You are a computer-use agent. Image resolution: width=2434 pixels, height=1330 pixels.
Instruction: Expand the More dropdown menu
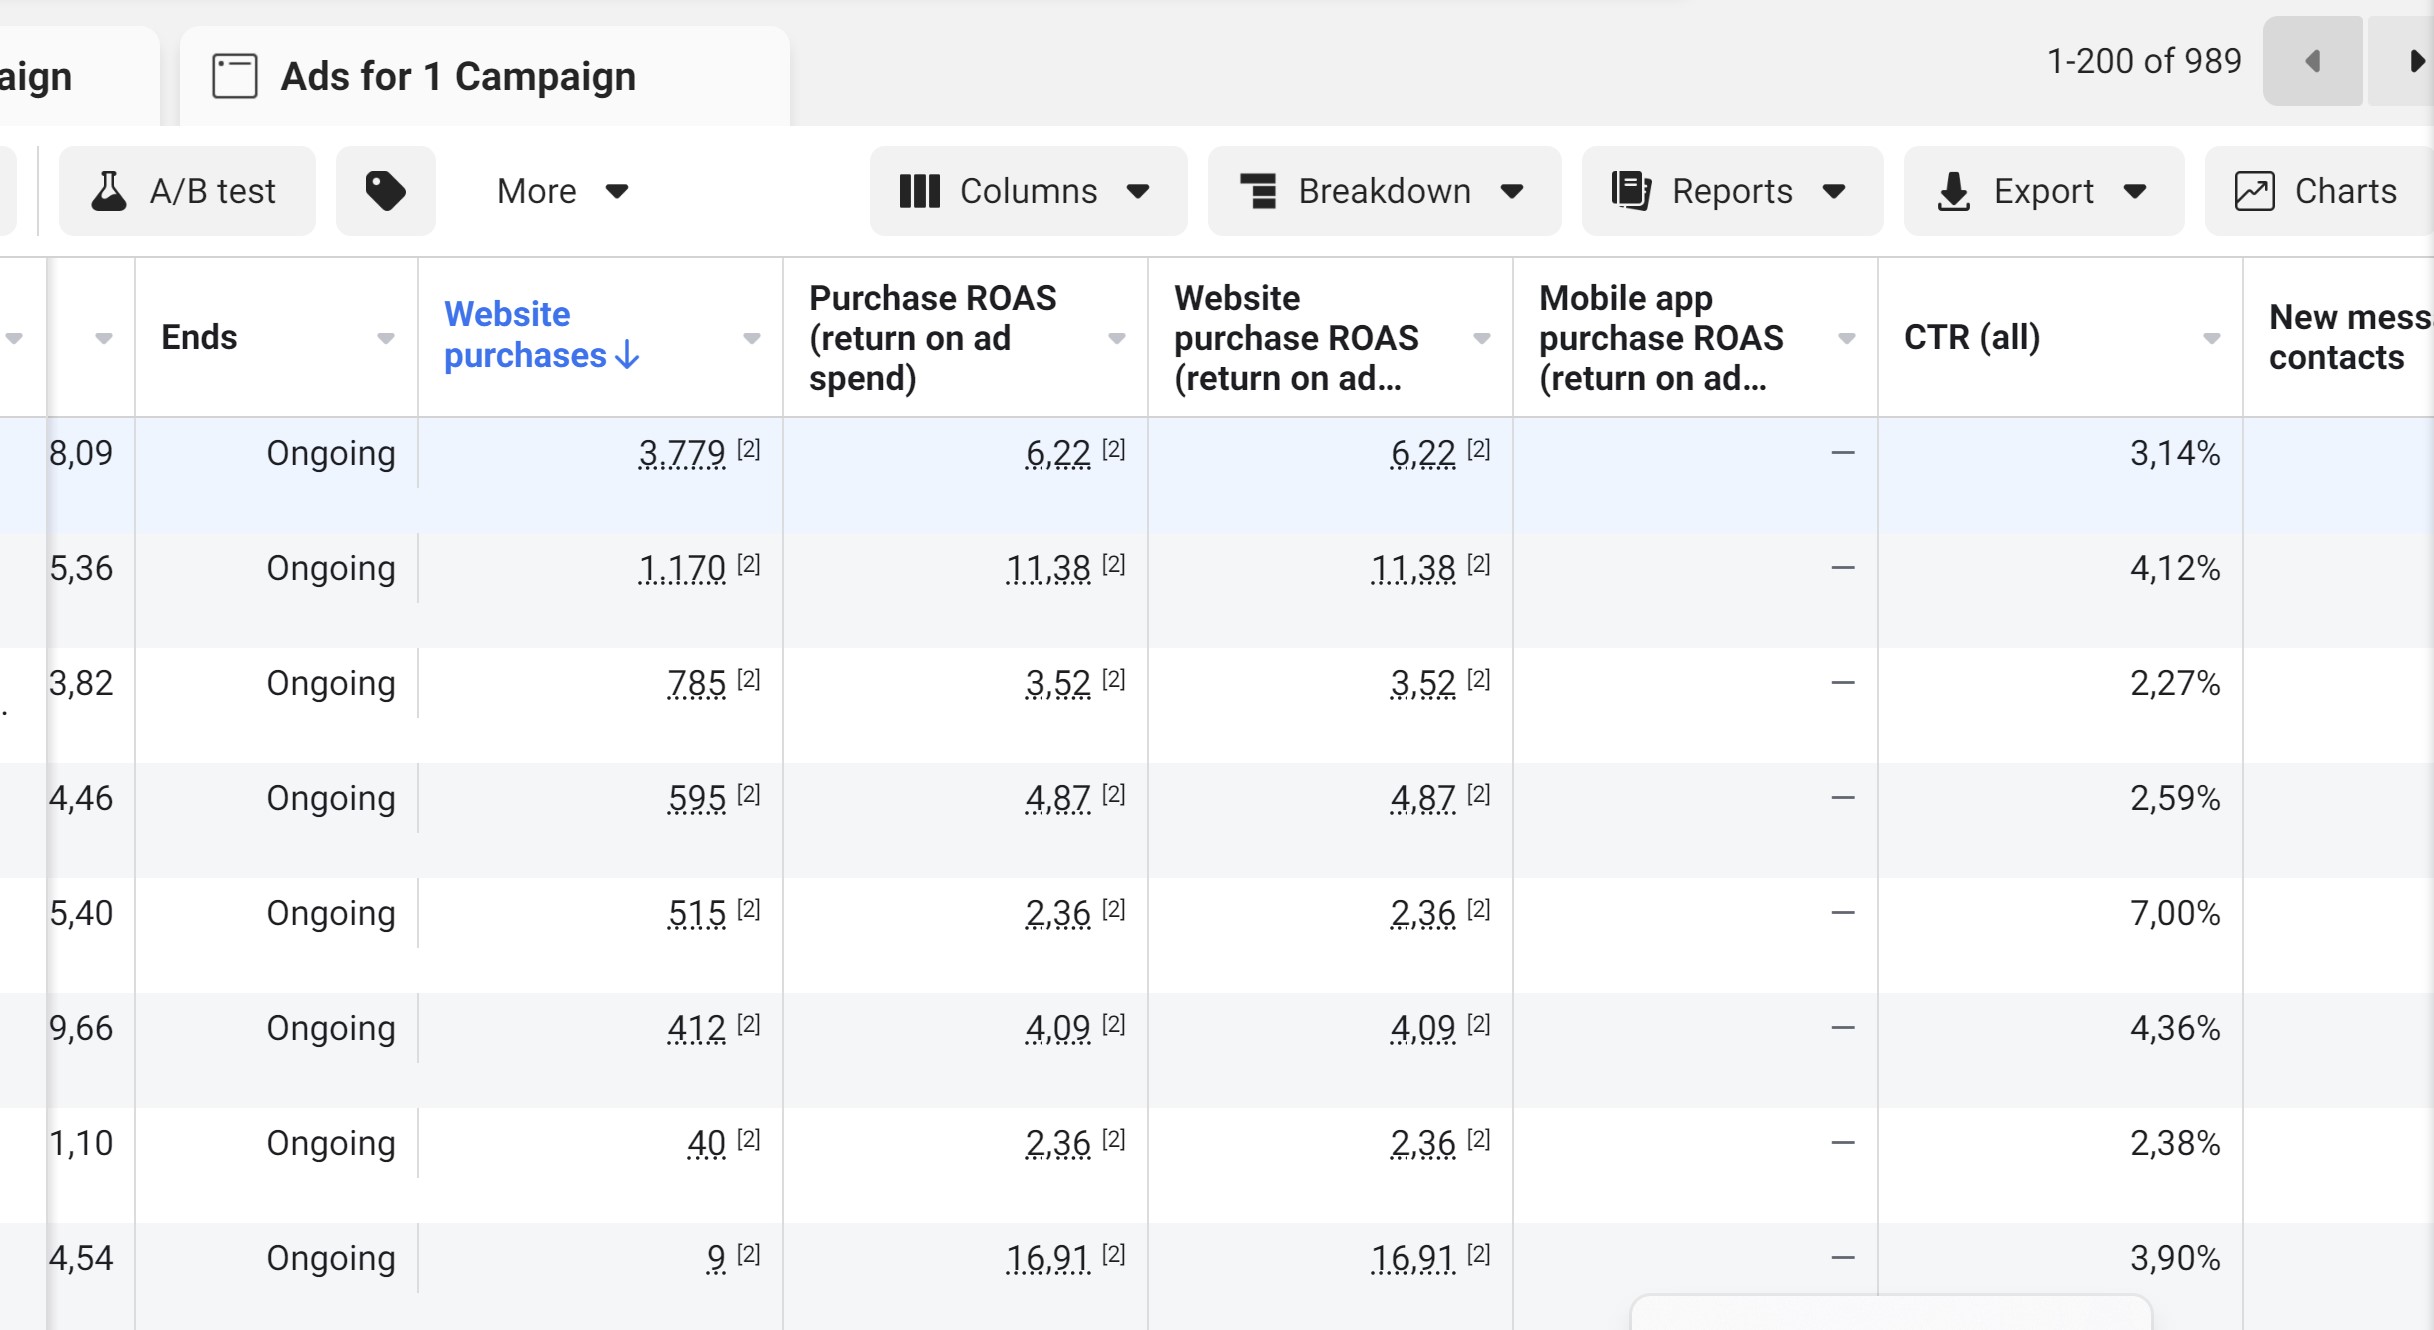click(563, 191)
